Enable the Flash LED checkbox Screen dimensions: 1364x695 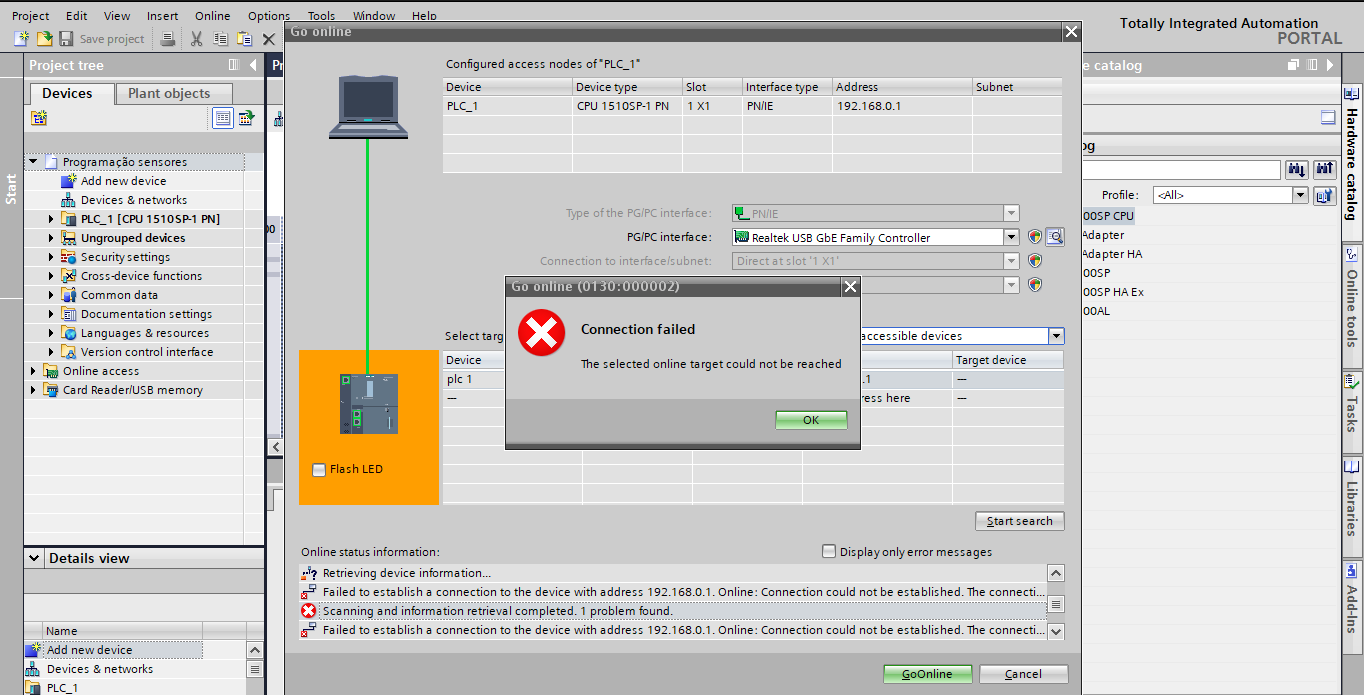point(319,470)
